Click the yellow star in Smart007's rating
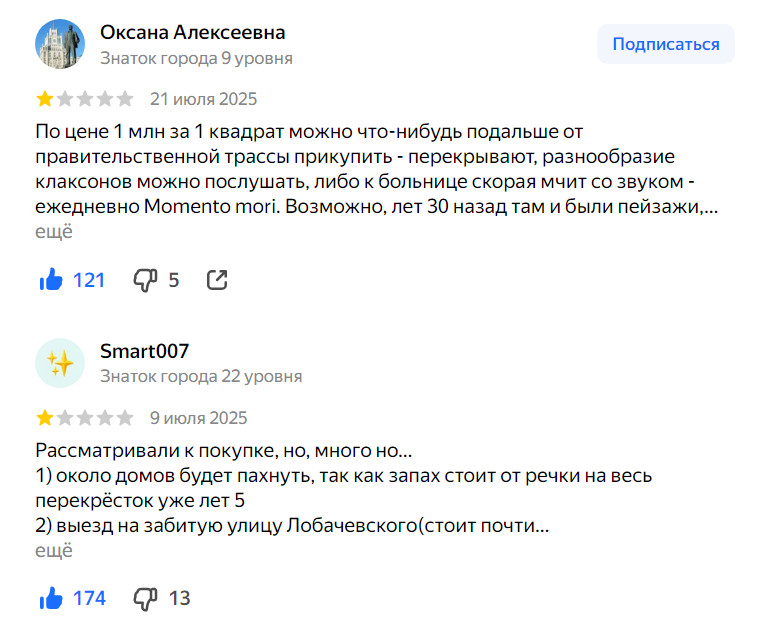 pyautogui.click(x=45, y=418)
